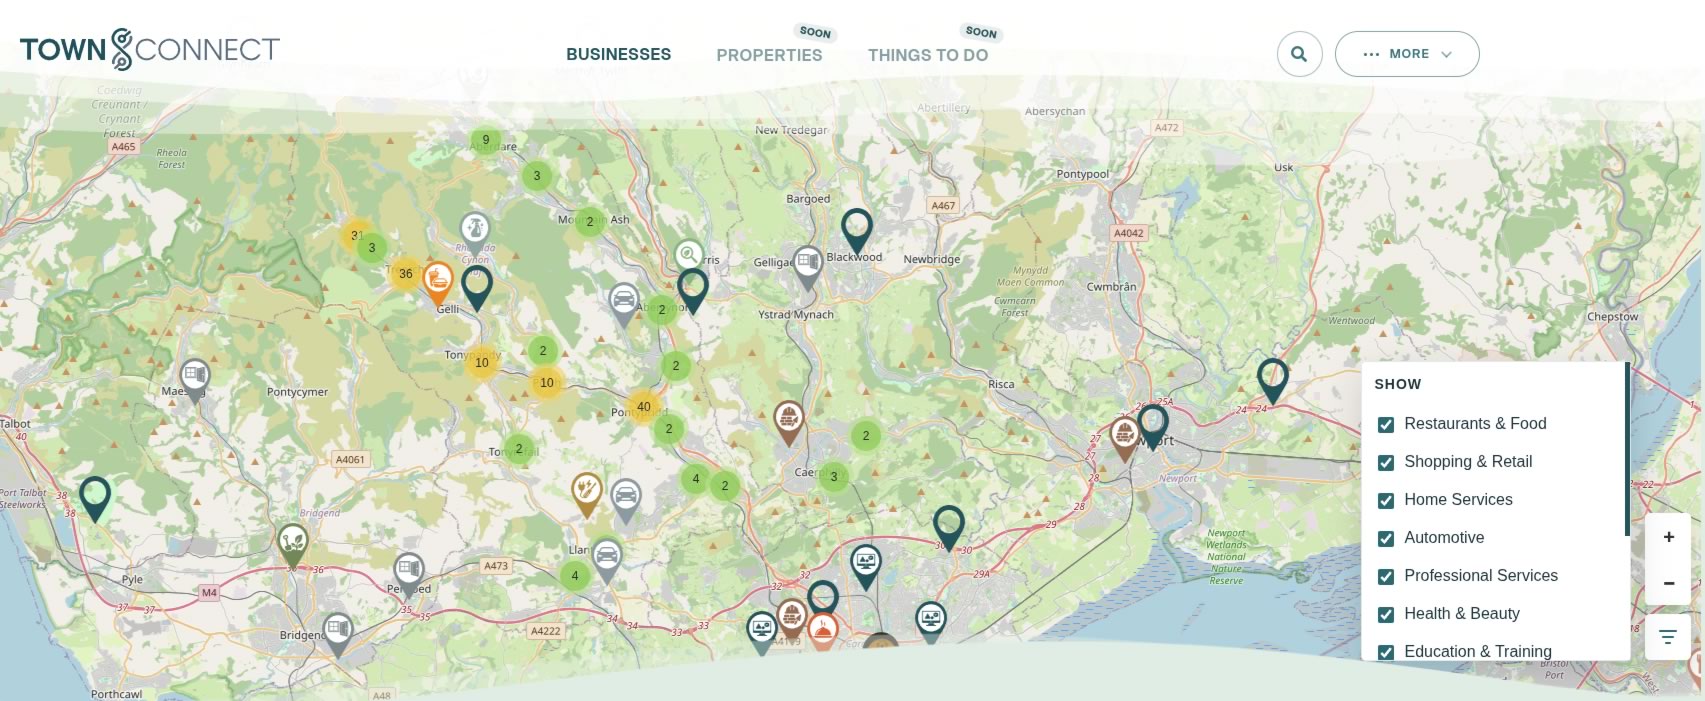Click the TownConnect logo
The image size is (1705, 701).
[x=150, y=50]
